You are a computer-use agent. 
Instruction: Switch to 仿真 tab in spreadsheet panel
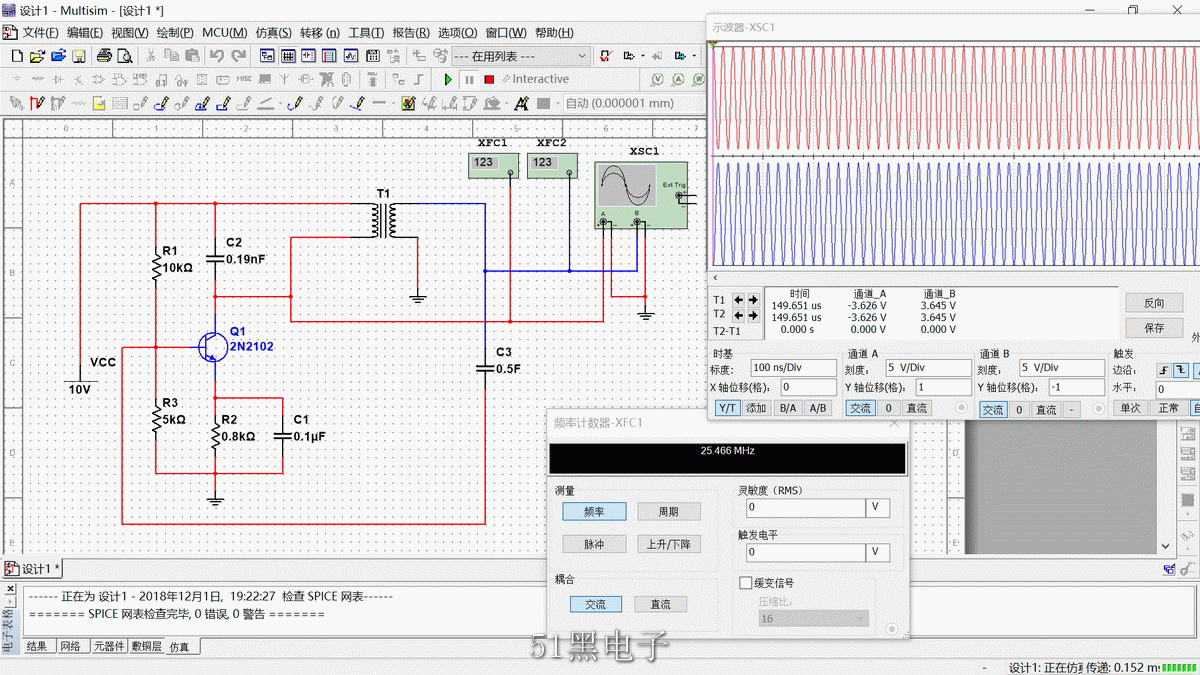click(182, 647)
